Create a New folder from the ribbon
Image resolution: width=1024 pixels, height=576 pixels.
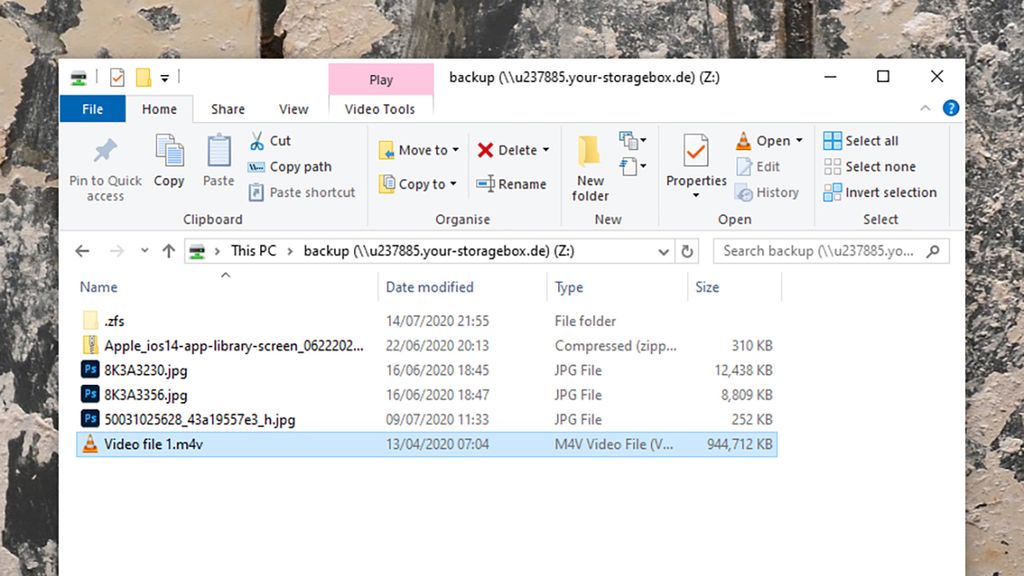(x=590, y=168)
